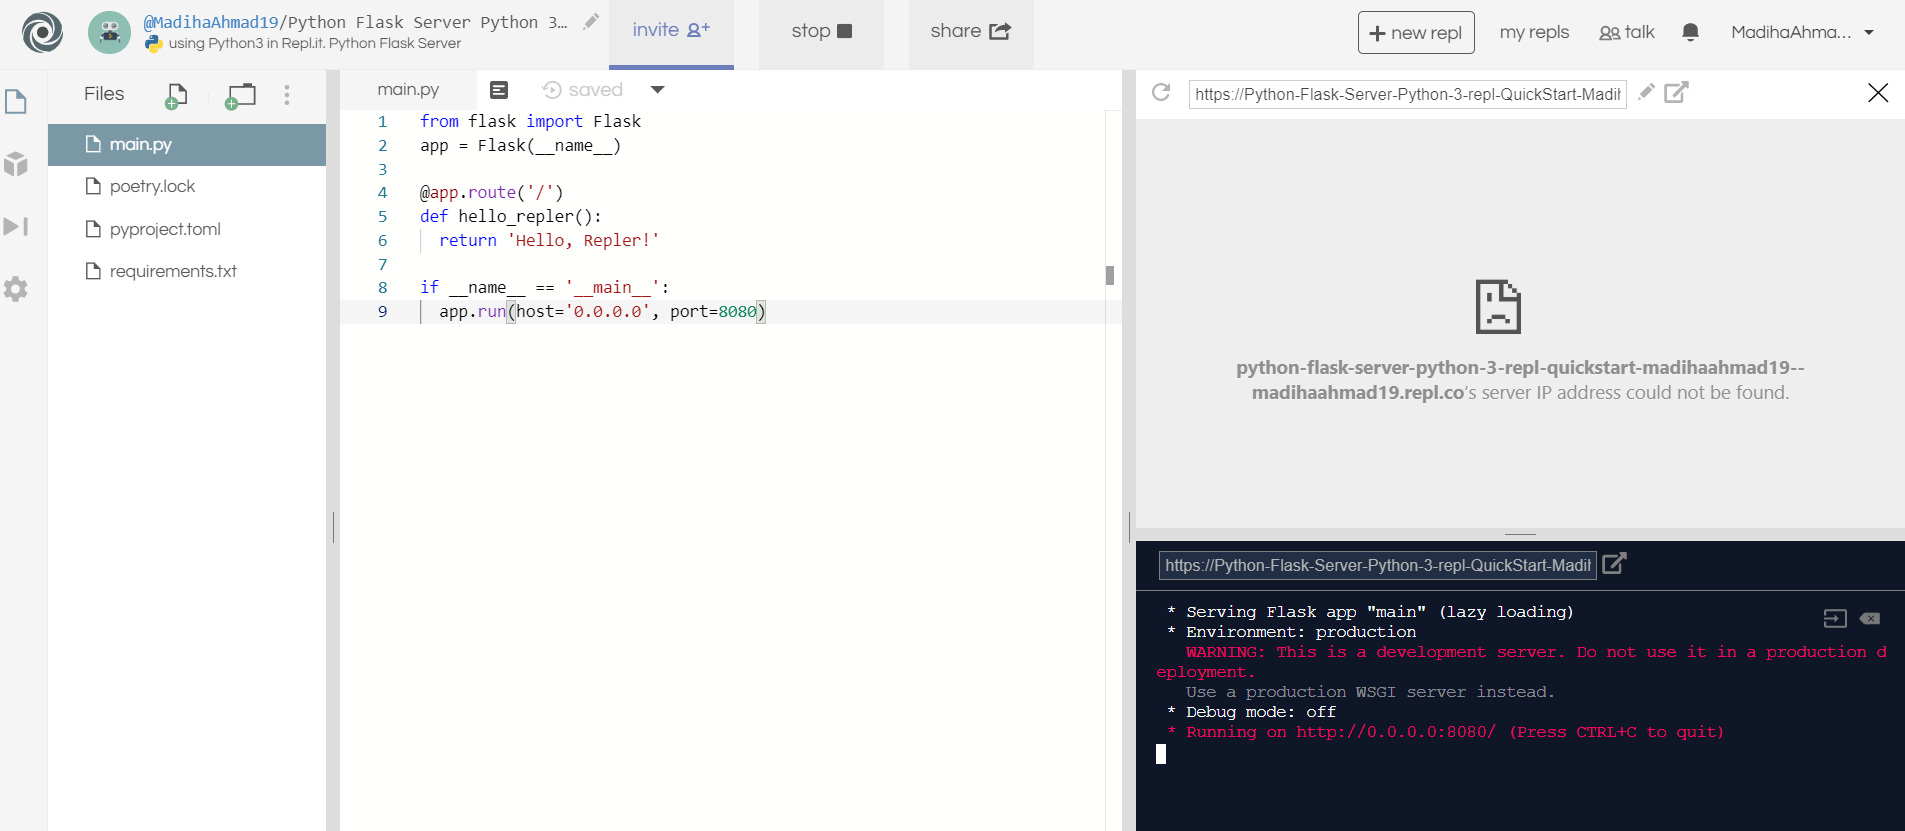Edit the preview URL with pencil icon

coord(1646,92)
